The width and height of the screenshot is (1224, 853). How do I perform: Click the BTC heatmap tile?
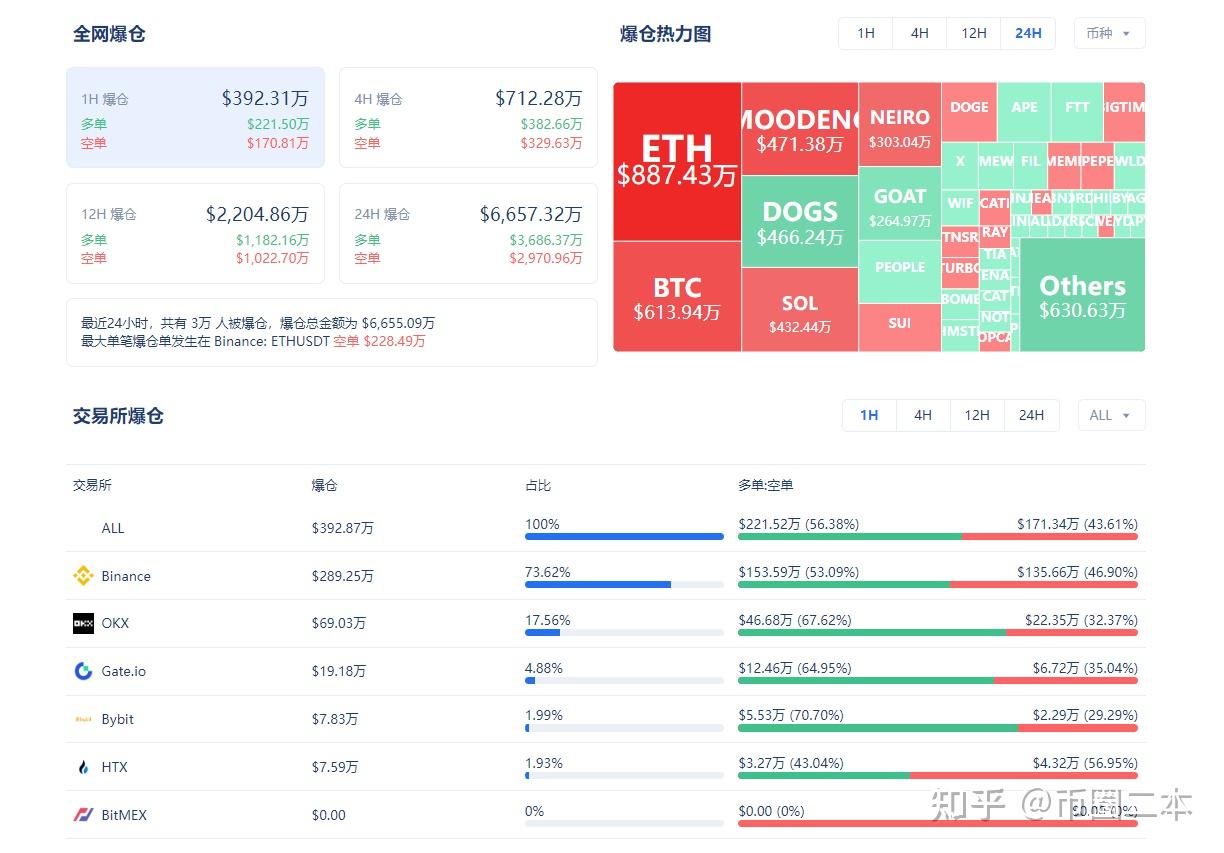(677, 297)
